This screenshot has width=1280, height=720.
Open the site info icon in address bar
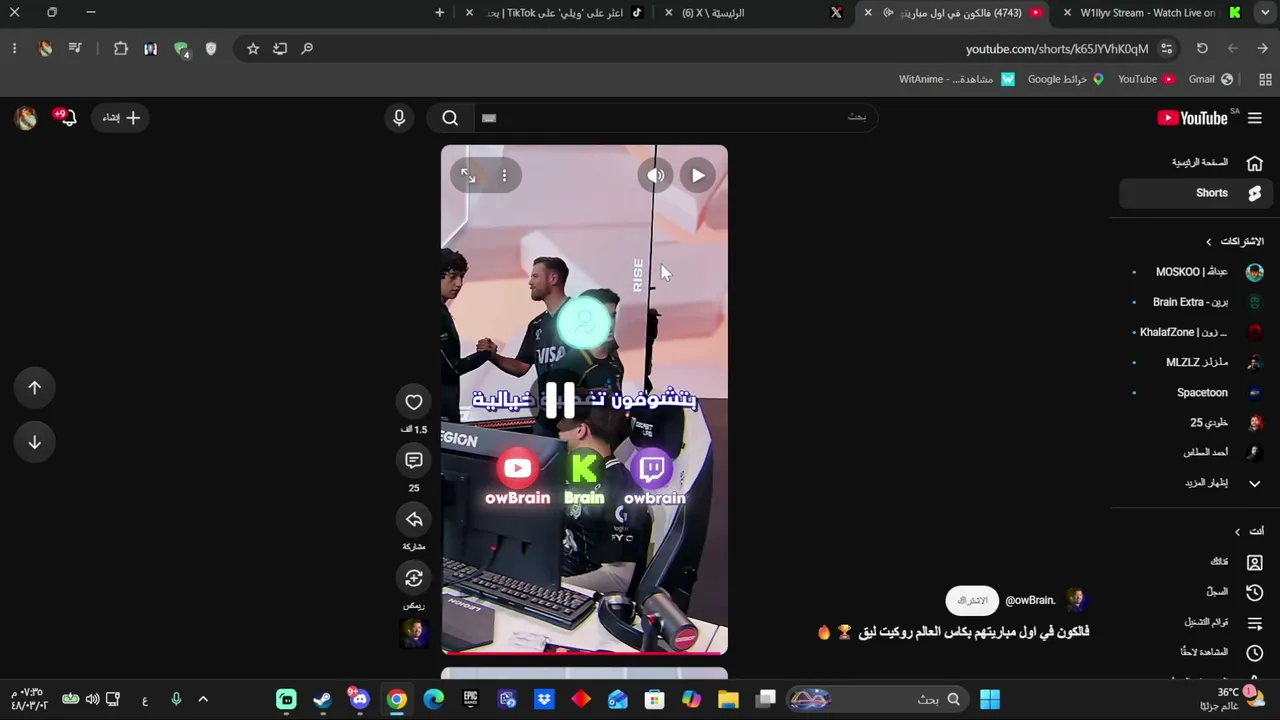coord(1166,49)
